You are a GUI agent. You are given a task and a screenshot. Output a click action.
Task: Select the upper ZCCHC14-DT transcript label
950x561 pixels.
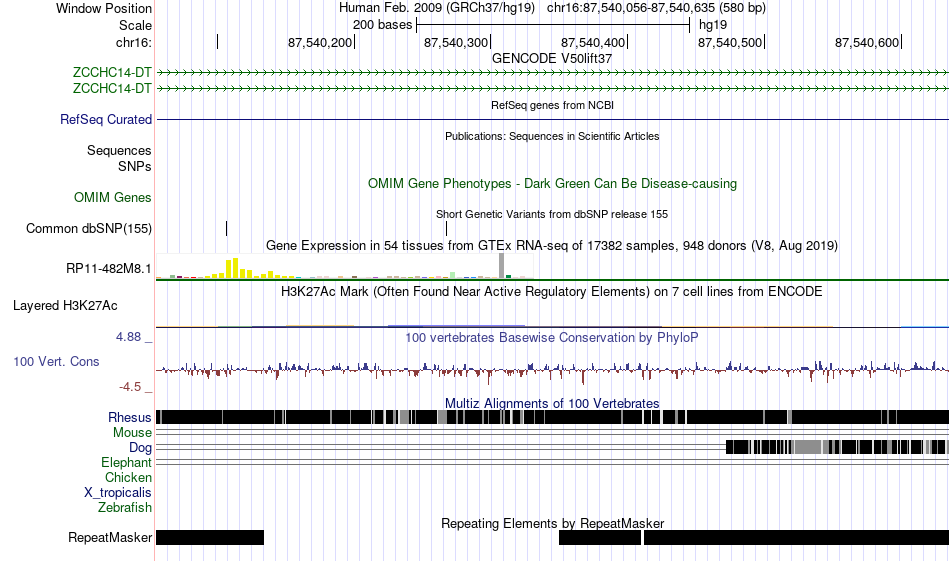pyautogui.click(x=112, y=73)
